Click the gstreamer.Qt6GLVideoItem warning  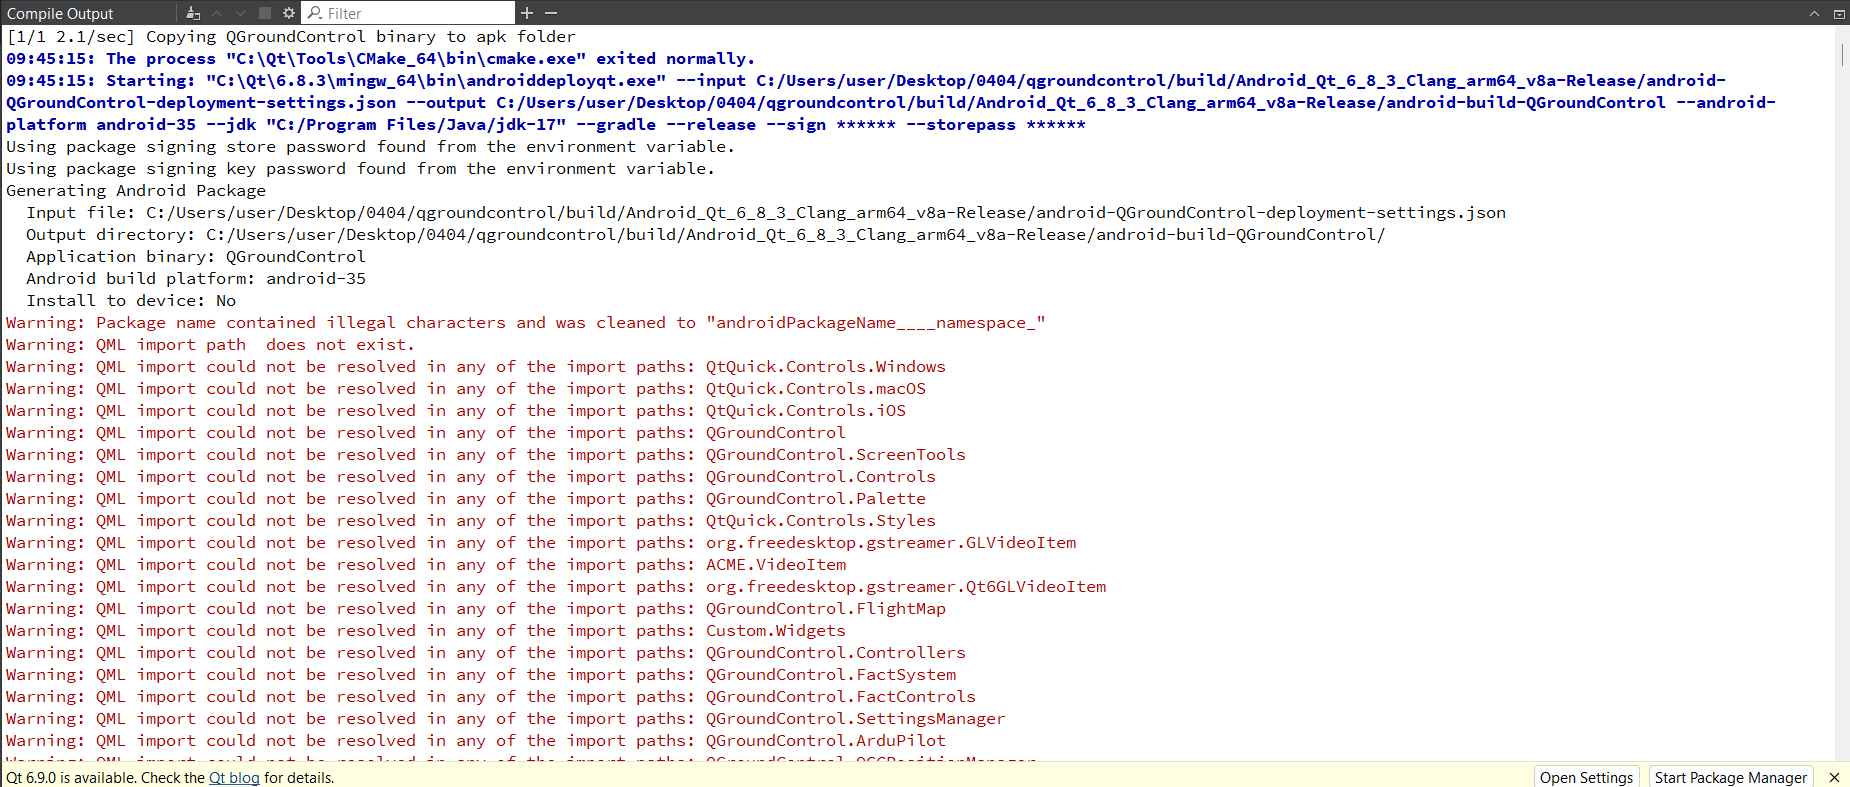[x=556, y=586]
